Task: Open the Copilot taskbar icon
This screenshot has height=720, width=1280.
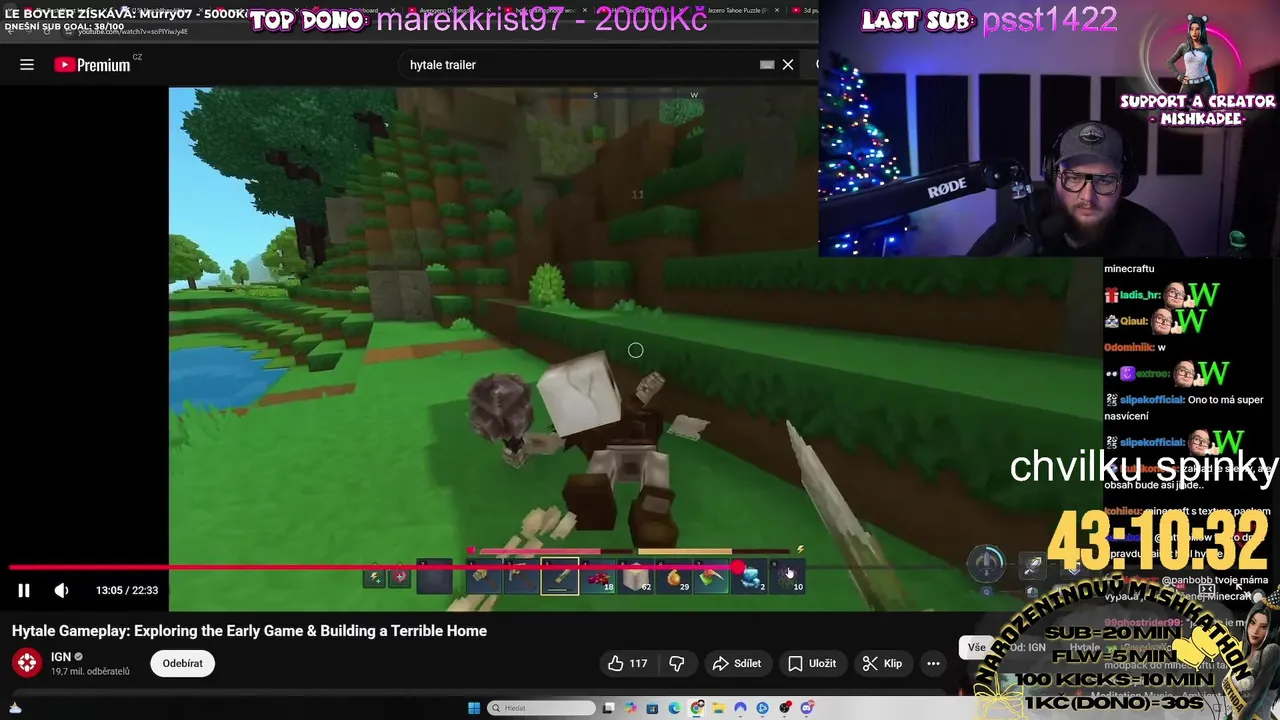Action: [630, 708]
